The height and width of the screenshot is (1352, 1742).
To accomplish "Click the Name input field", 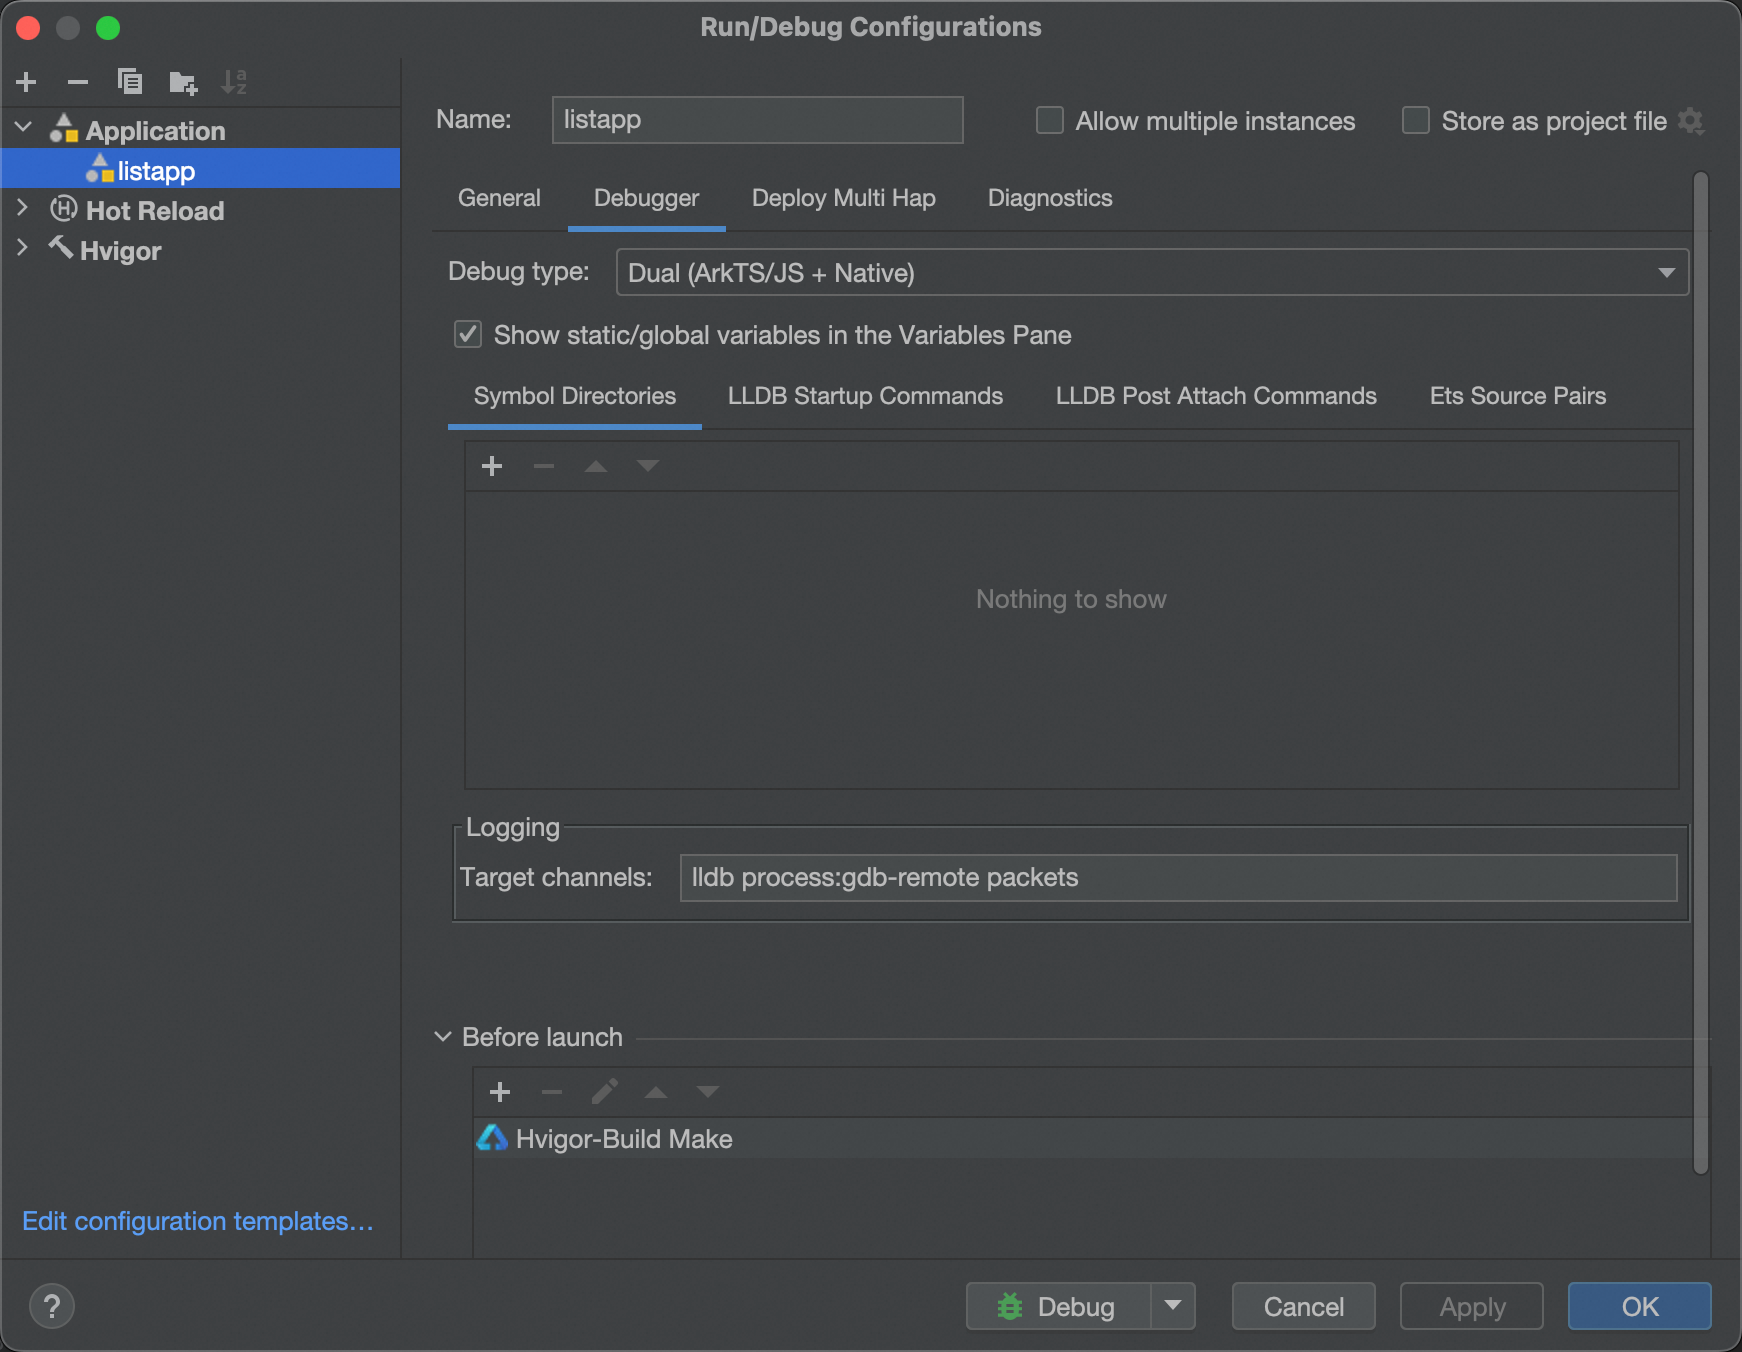I will pyautogui.click(x=757, y=120).
